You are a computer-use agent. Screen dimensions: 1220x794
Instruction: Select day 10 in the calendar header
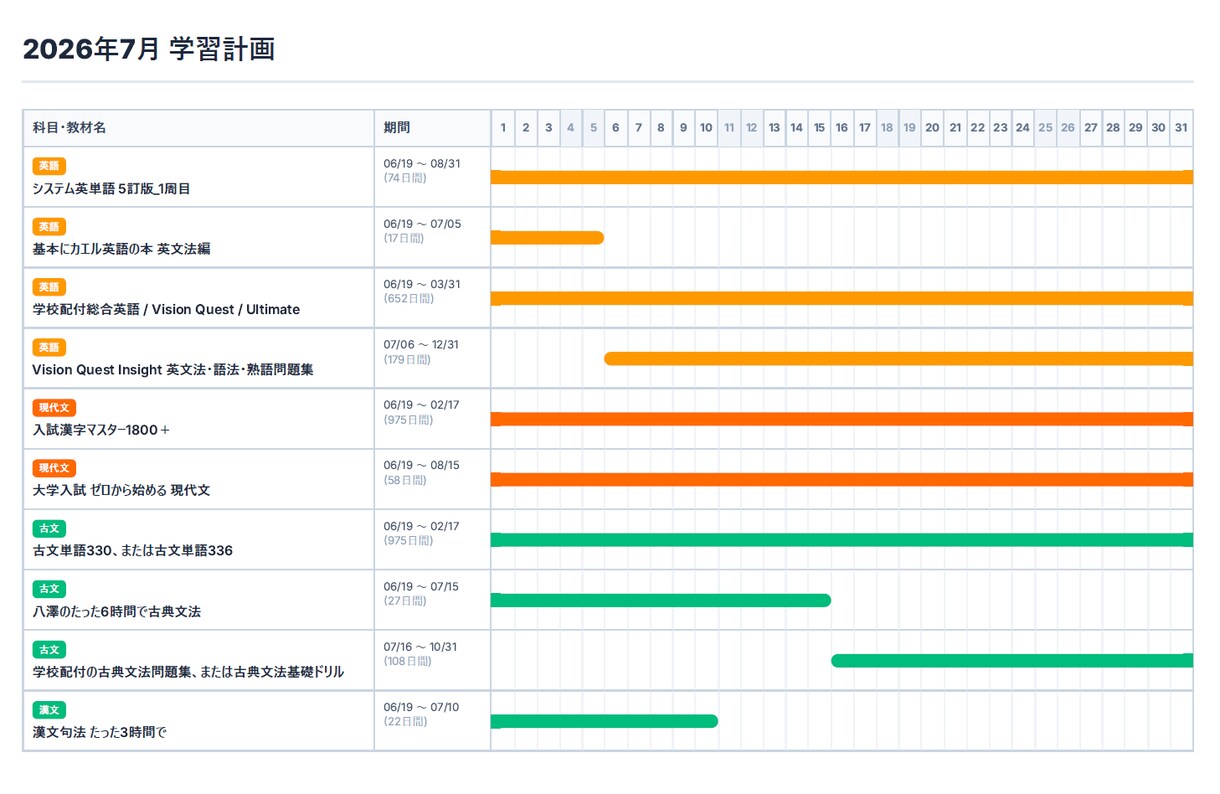(x=706, y=128)
